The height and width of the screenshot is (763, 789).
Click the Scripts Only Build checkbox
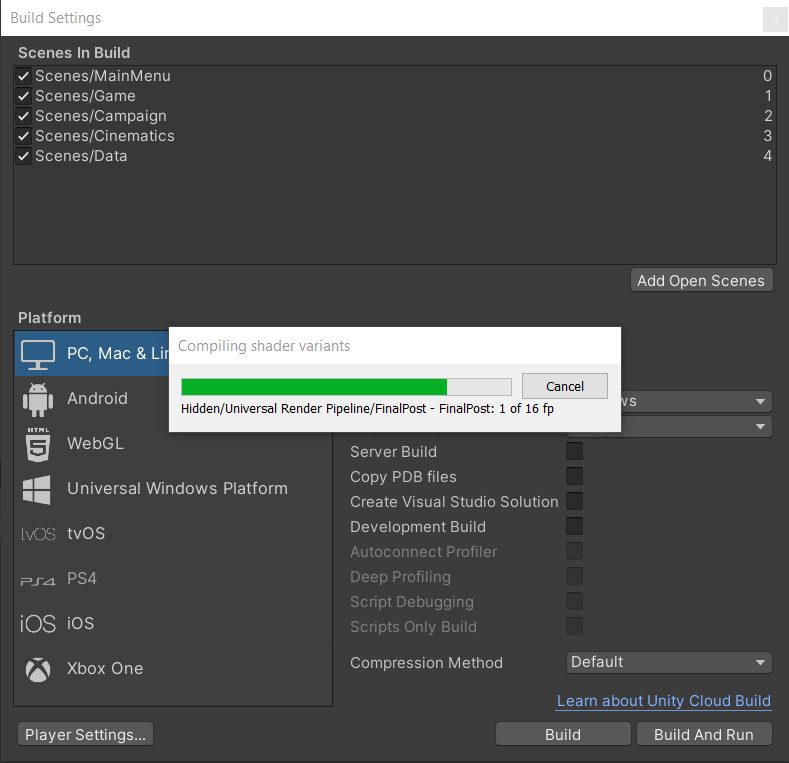pyautogui.click(x=574, y=626)
